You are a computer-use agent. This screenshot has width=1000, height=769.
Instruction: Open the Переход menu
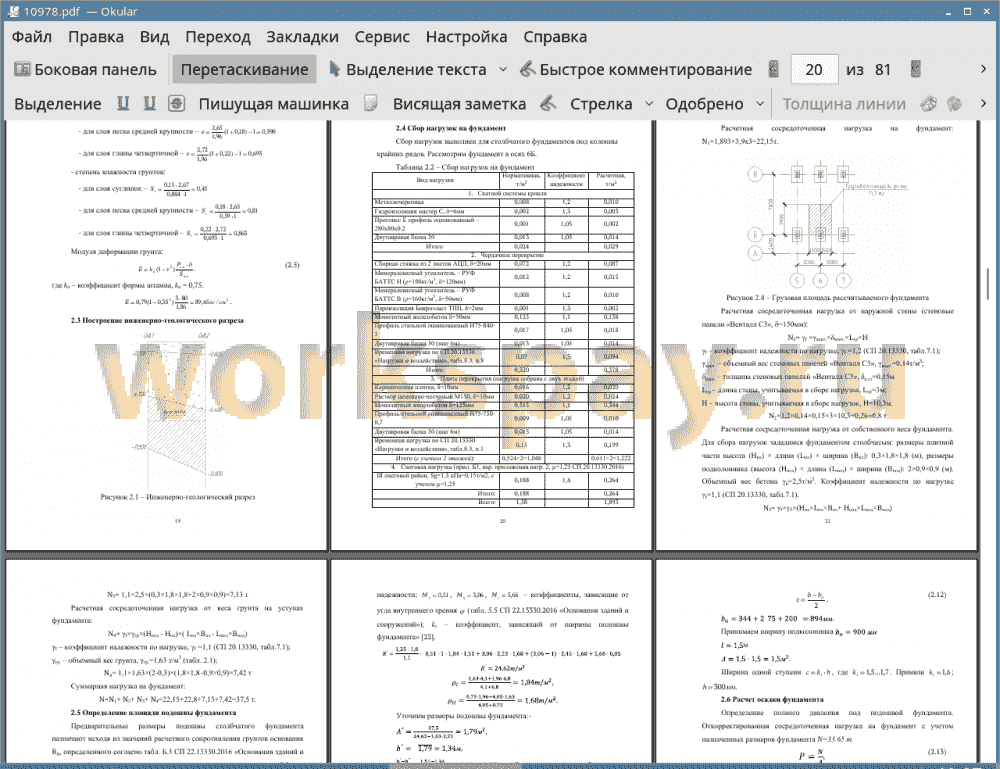tap(217, 37)
